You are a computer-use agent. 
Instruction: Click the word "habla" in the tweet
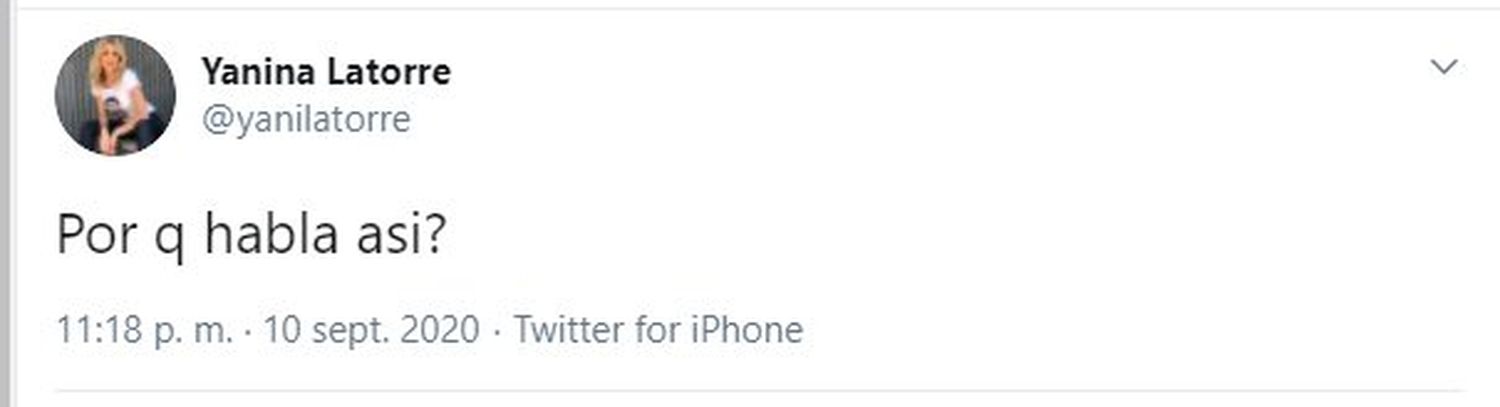pos(263,236)
